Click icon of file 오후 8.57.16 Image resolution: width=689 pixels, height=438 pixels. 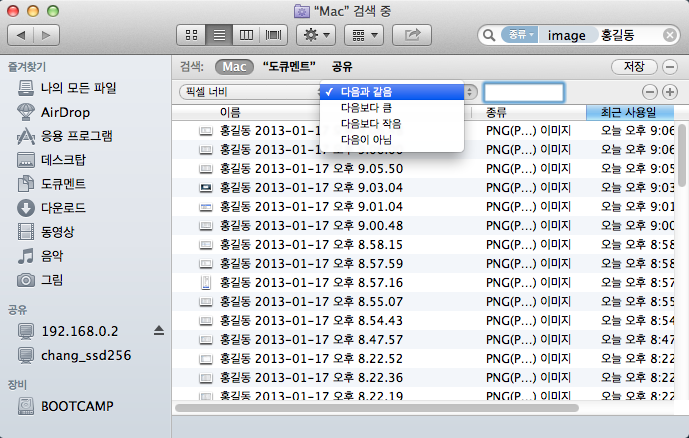point(205,282)
